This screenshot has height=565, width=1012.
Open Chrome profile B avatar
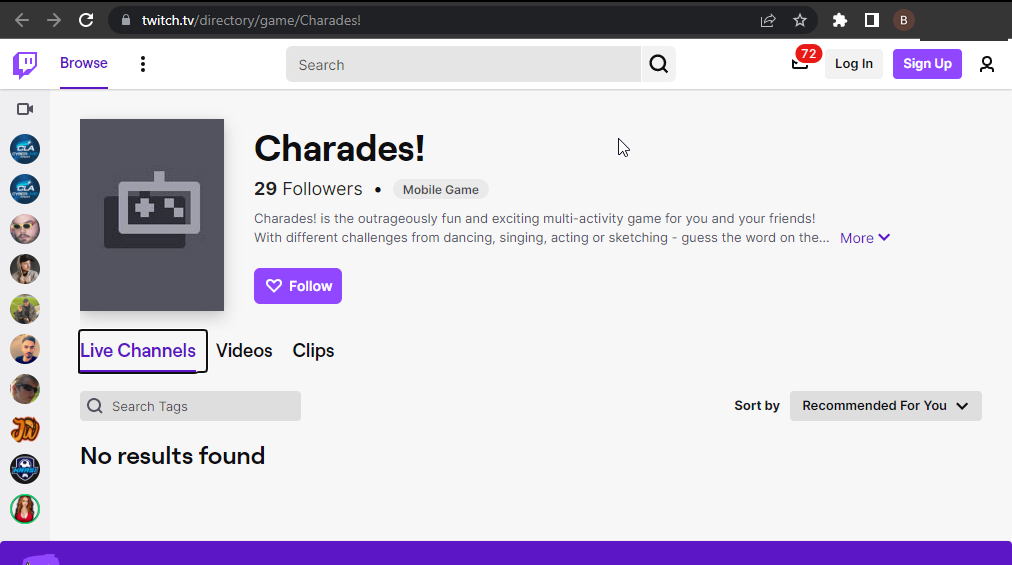pyautogui.click(x=904, y=21)
